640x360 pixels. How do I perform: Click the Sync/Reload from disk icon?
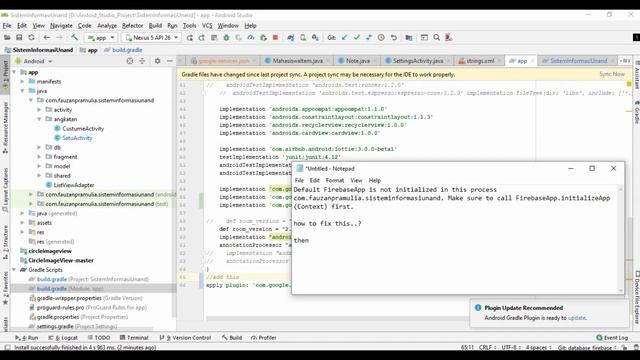(x=31, y=38)
